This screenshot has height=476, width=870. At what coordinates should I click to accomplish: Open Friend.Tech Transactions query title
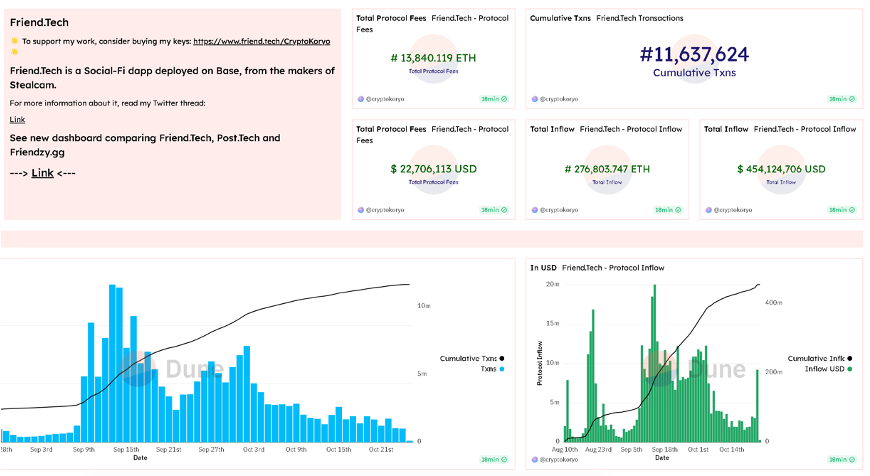click(640, 18)
